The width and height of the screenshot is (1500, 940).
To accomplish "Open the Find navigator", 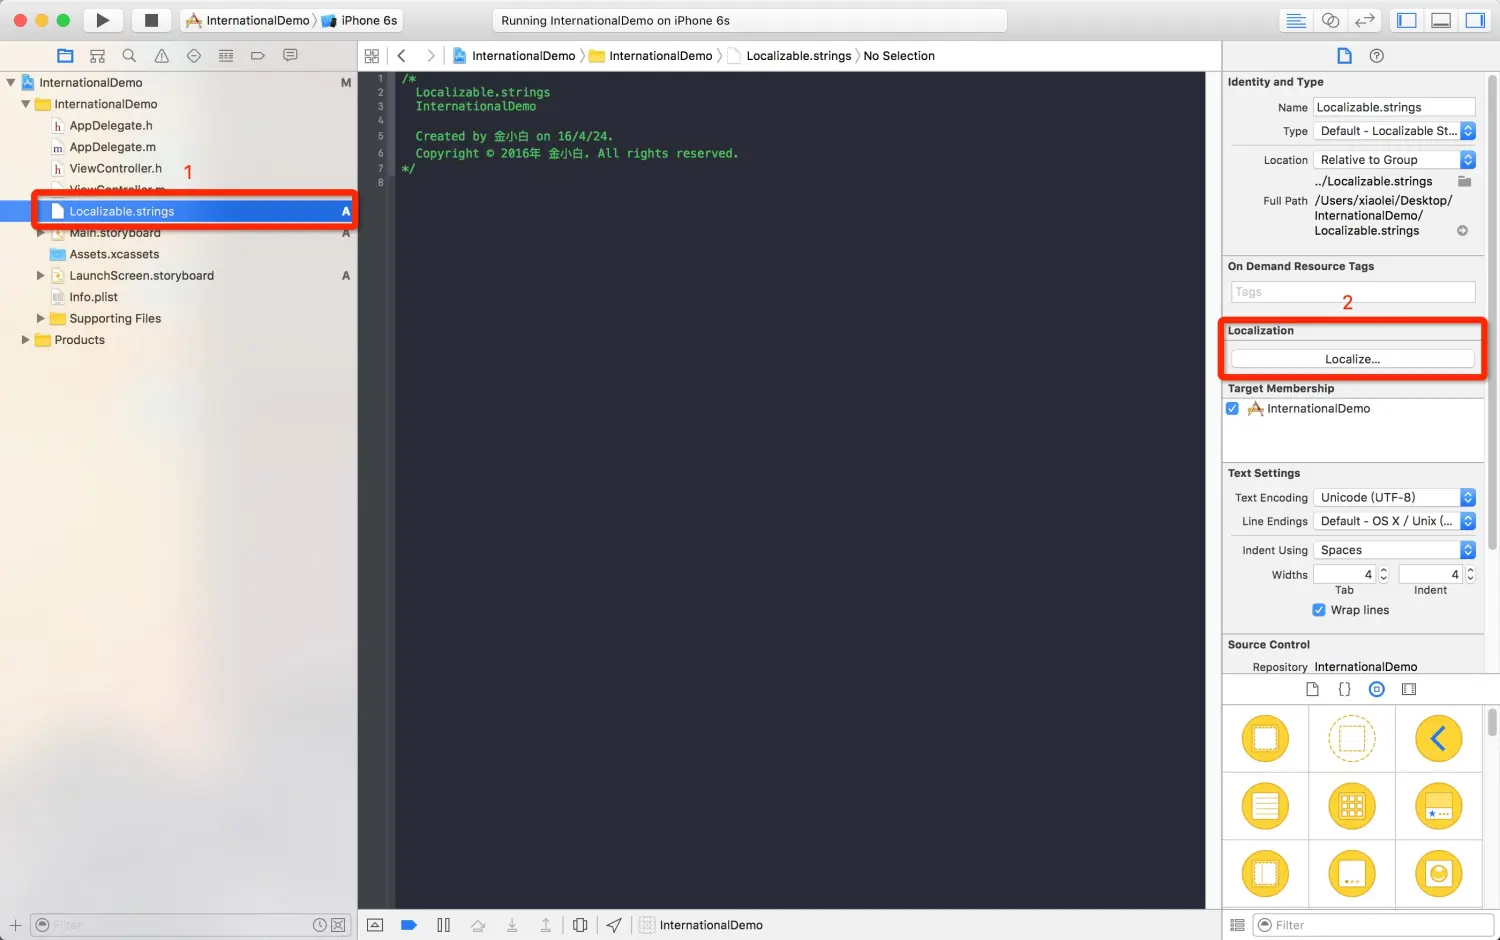I will coord(129,56).
